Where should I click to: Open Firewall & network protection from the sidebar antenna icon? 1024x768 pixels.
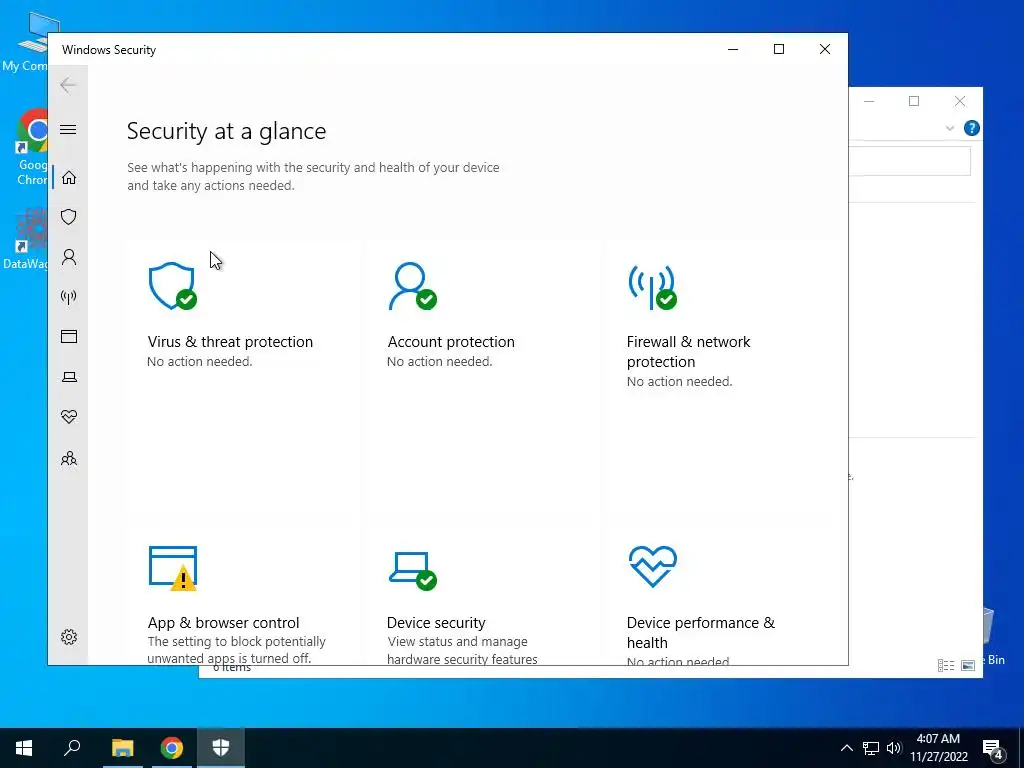69,297
